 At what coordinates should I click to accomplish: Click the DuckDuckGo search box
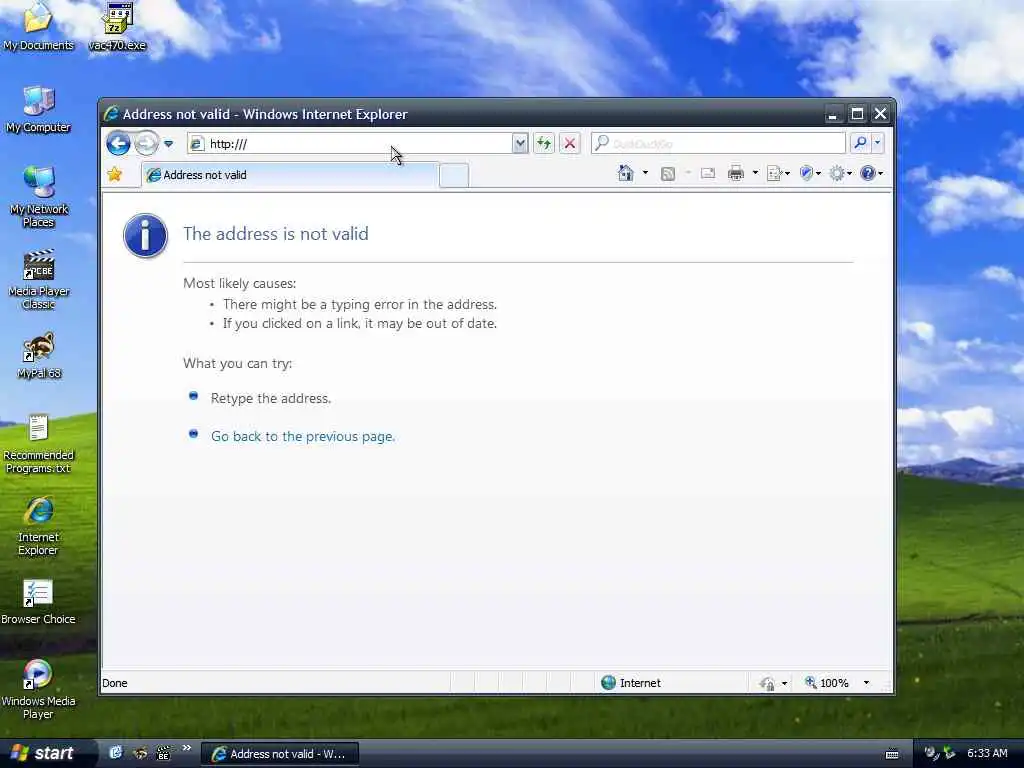click(x=718, y=144)
